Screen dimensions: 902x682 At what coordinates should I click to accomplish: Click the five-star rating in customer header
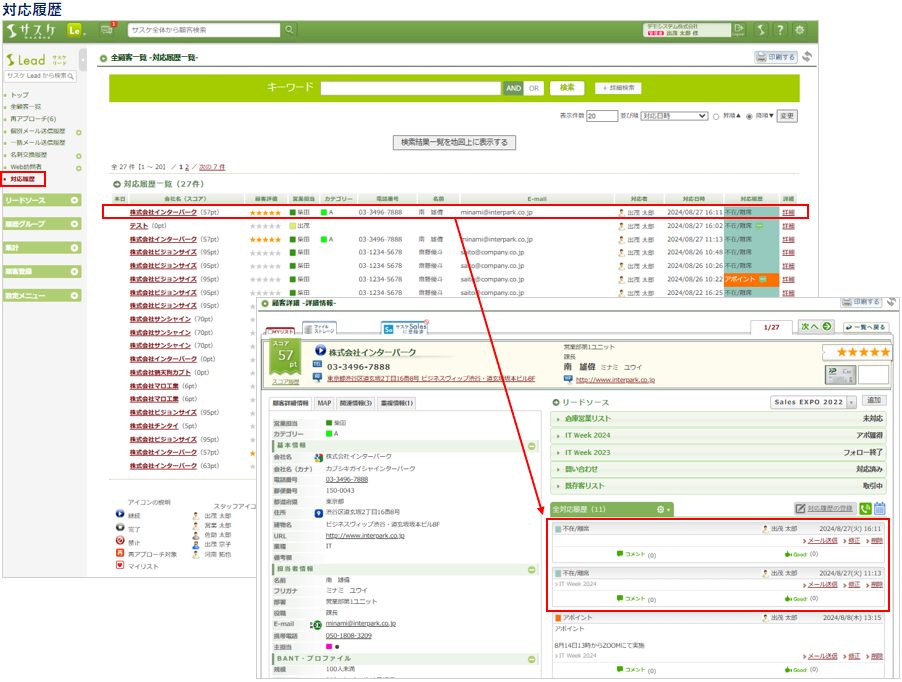pyautogui.click(x=855, y=353)
